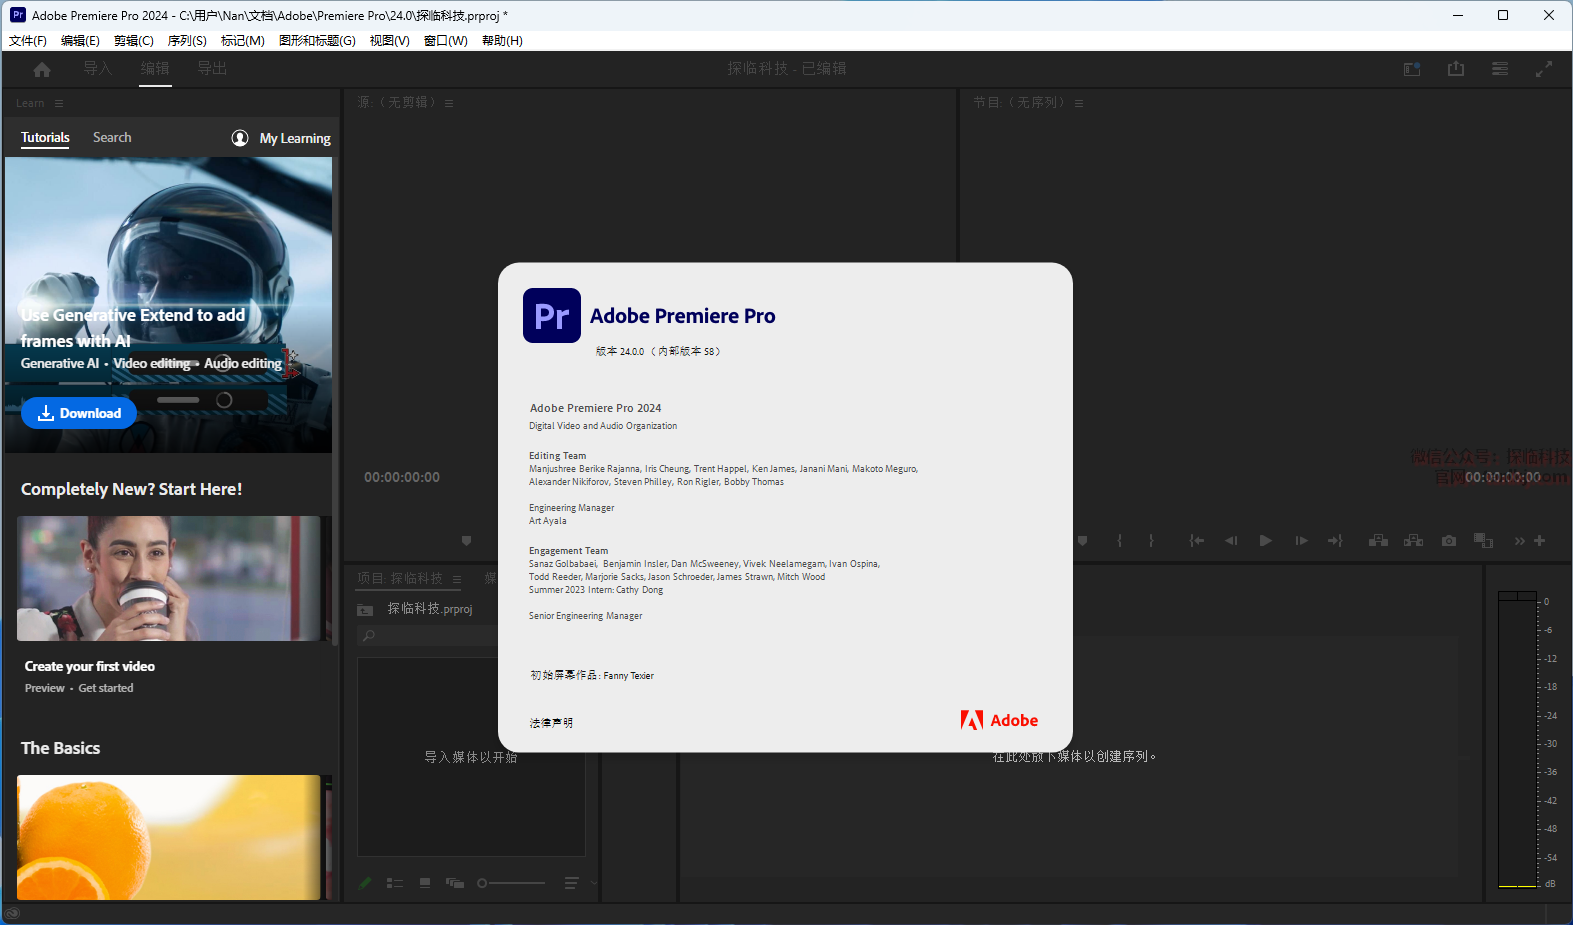Click the Mark In bracket icon
Image resolution: width=1573 pixels, height=925 pixels.
1120,541
